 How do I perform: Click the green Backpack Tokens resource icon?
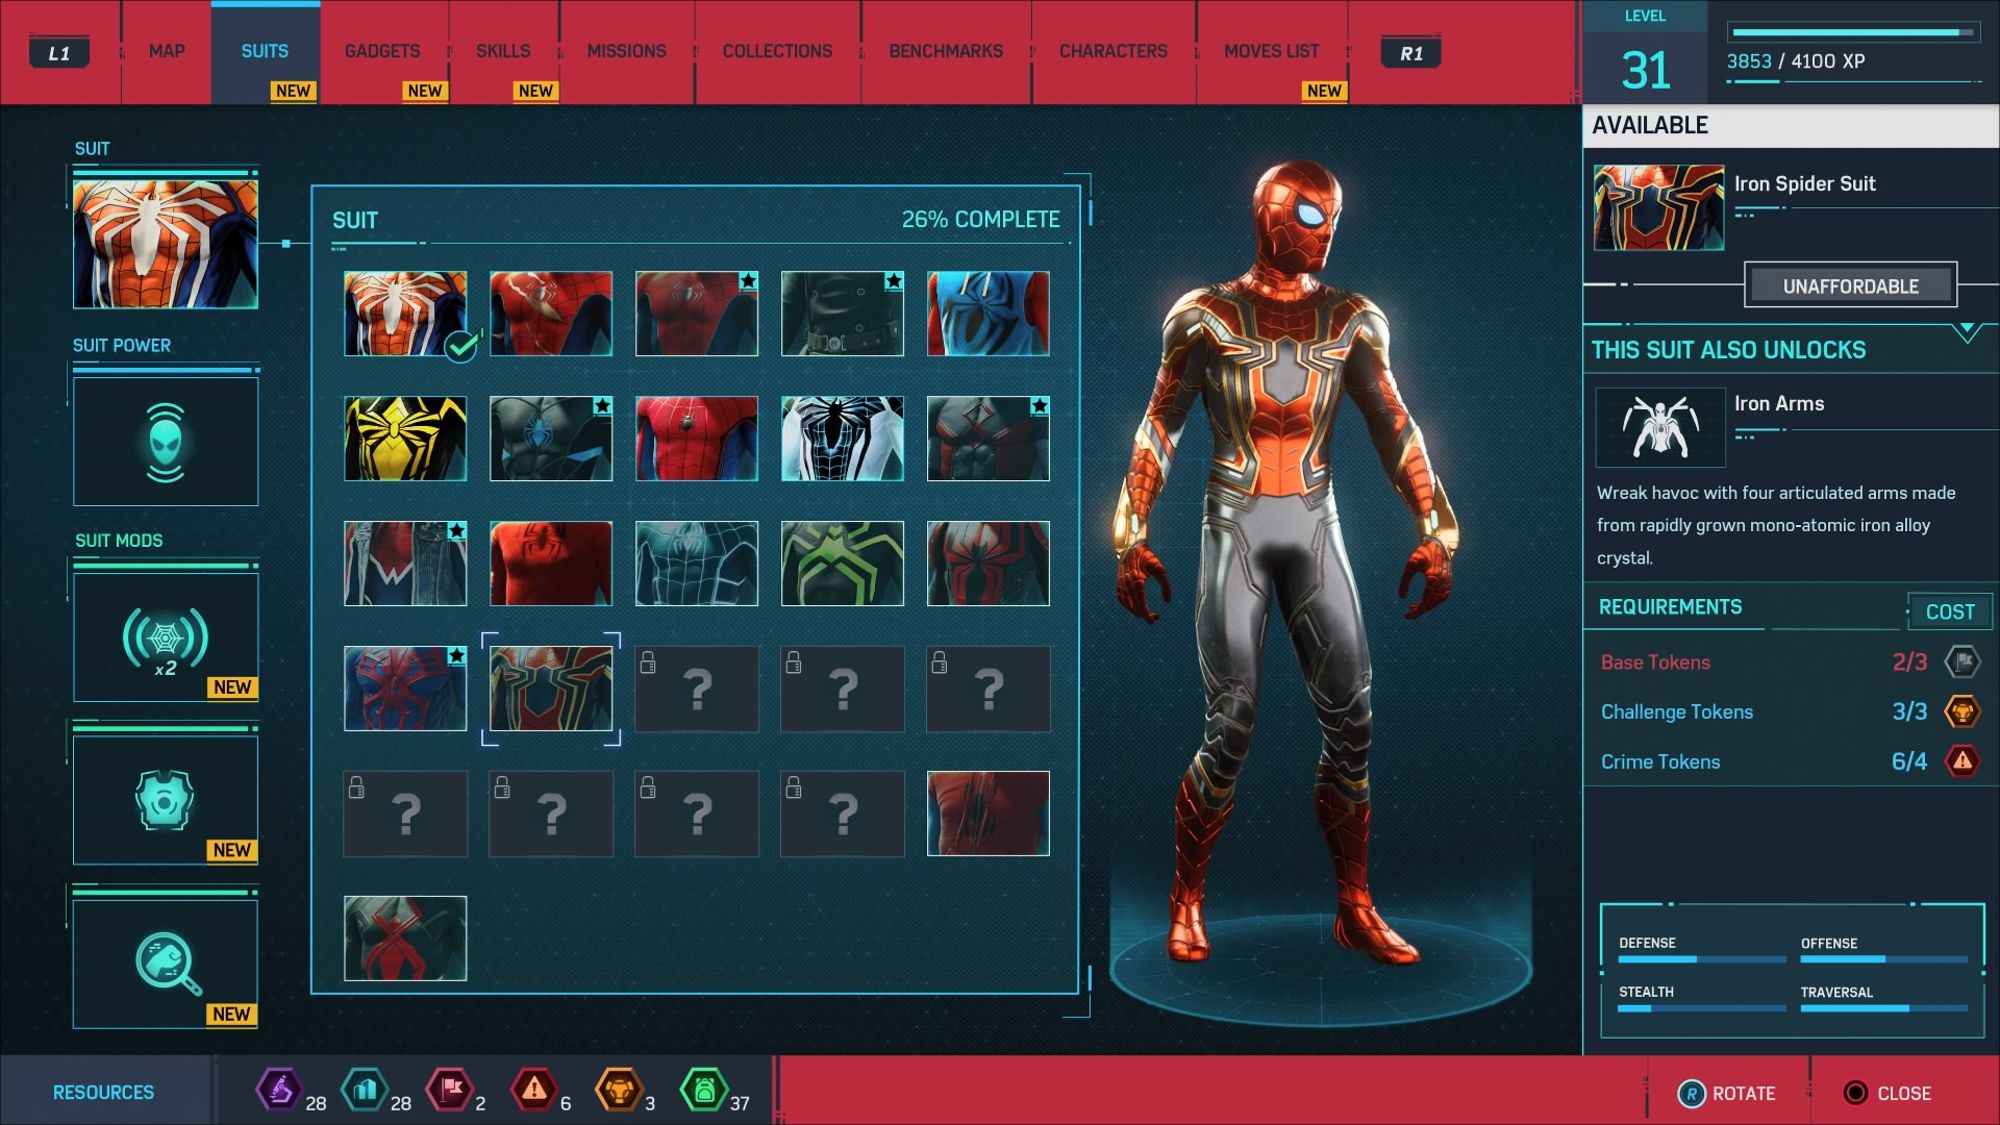point(703,1090)
